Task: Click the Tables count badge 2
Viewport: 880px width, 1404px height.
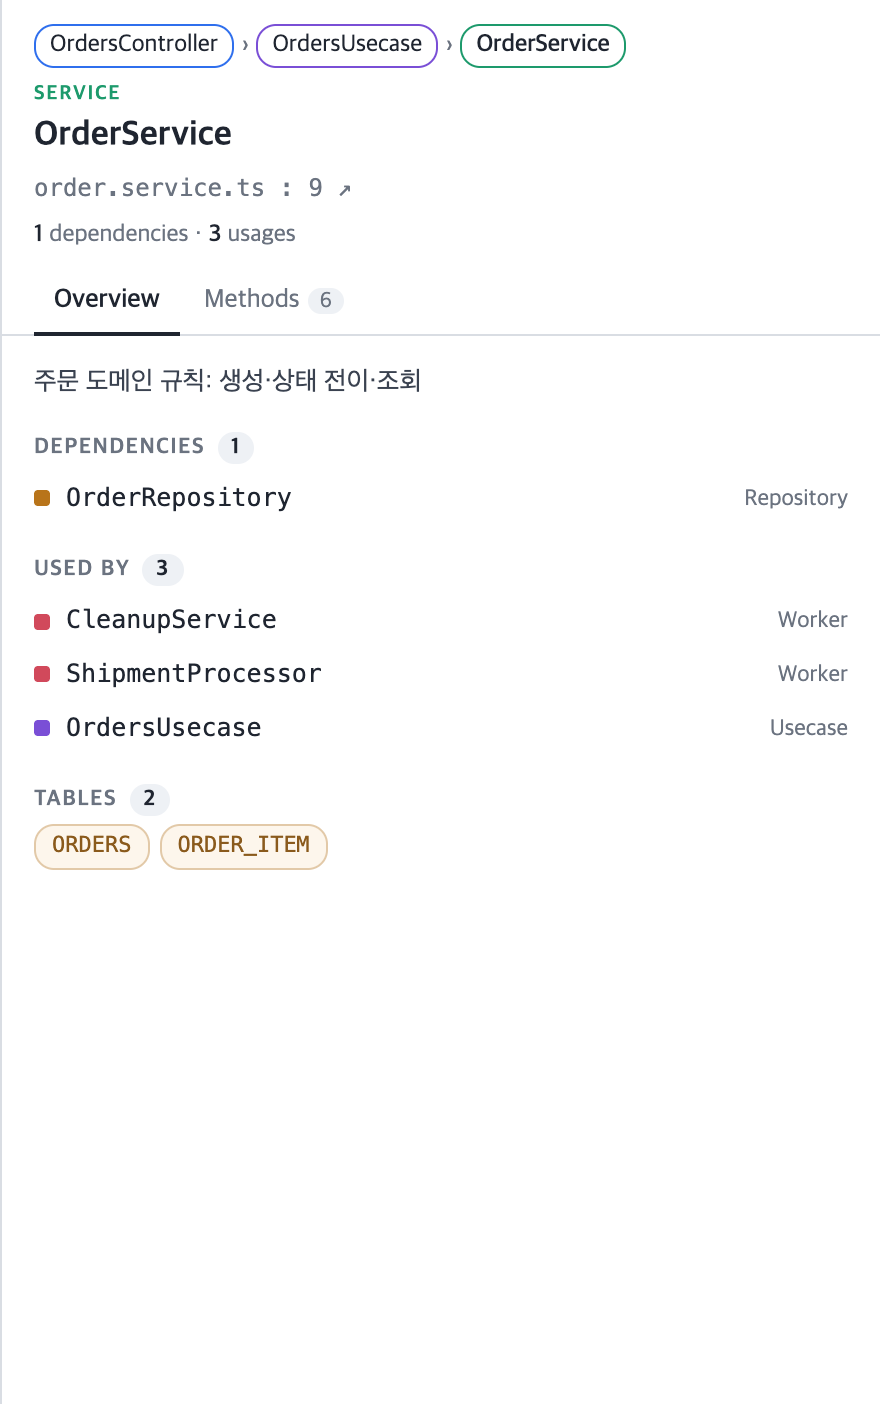Action: click(x=149, y=798)
